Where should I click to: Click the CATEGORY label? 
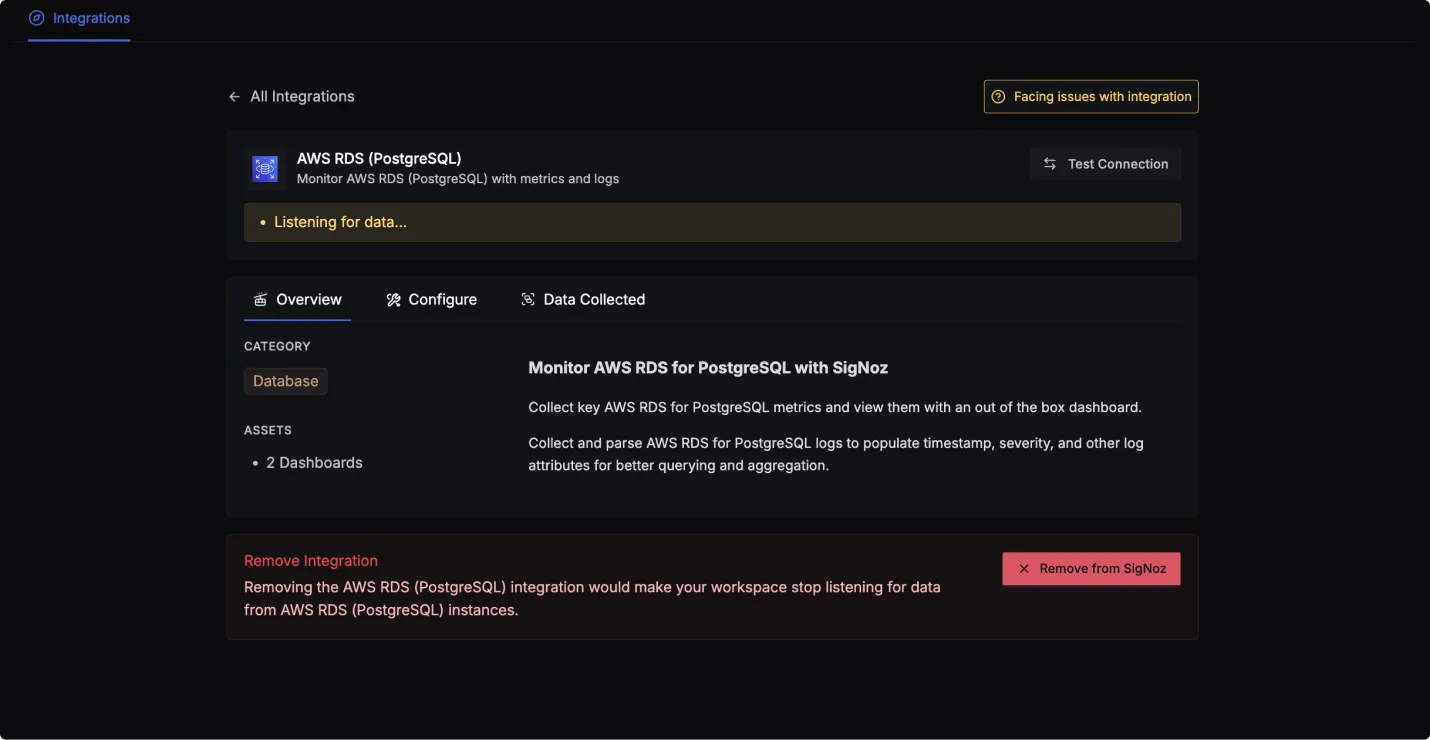277,346
